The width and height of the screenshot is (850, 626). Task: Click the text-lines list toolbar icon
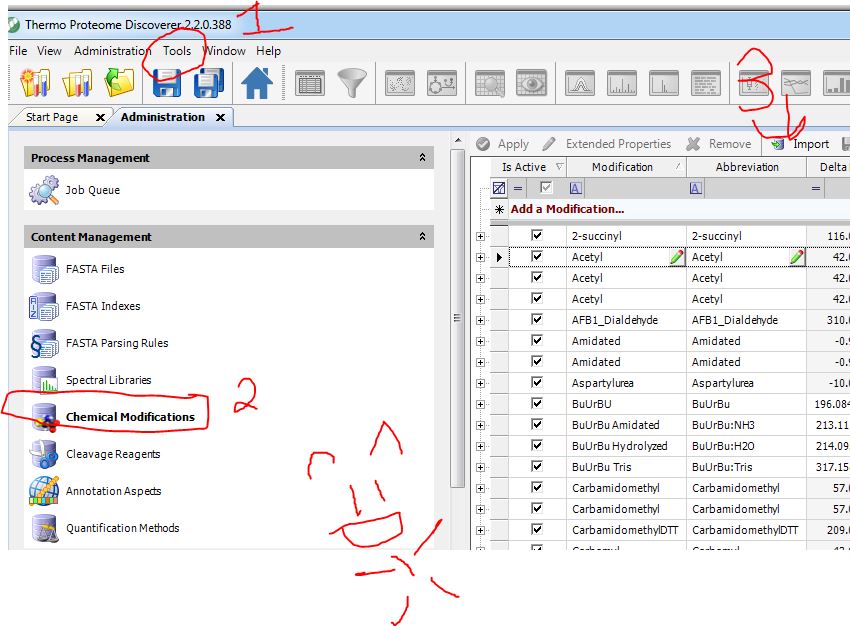(x=706, y=83)
